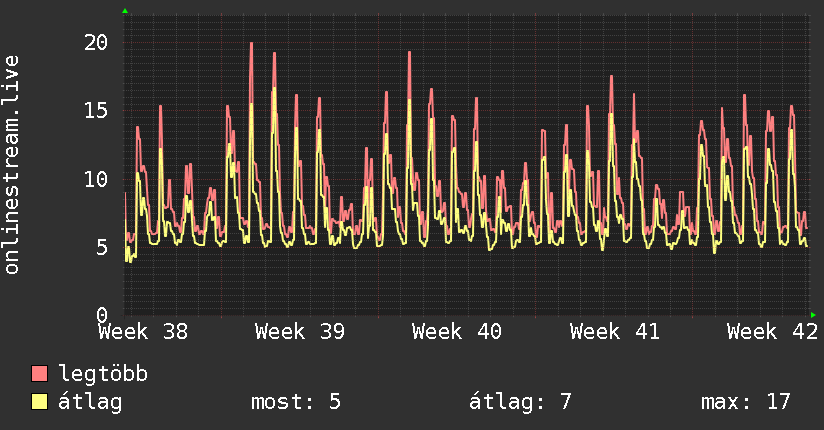Click the pink legtöbb legend swatch

pos(39,373)
